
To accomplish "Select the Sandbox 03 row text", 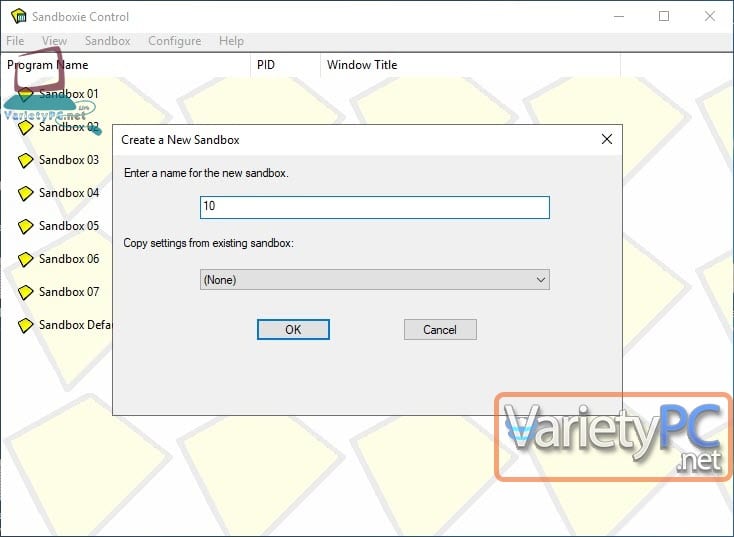I will pos(69,160).
